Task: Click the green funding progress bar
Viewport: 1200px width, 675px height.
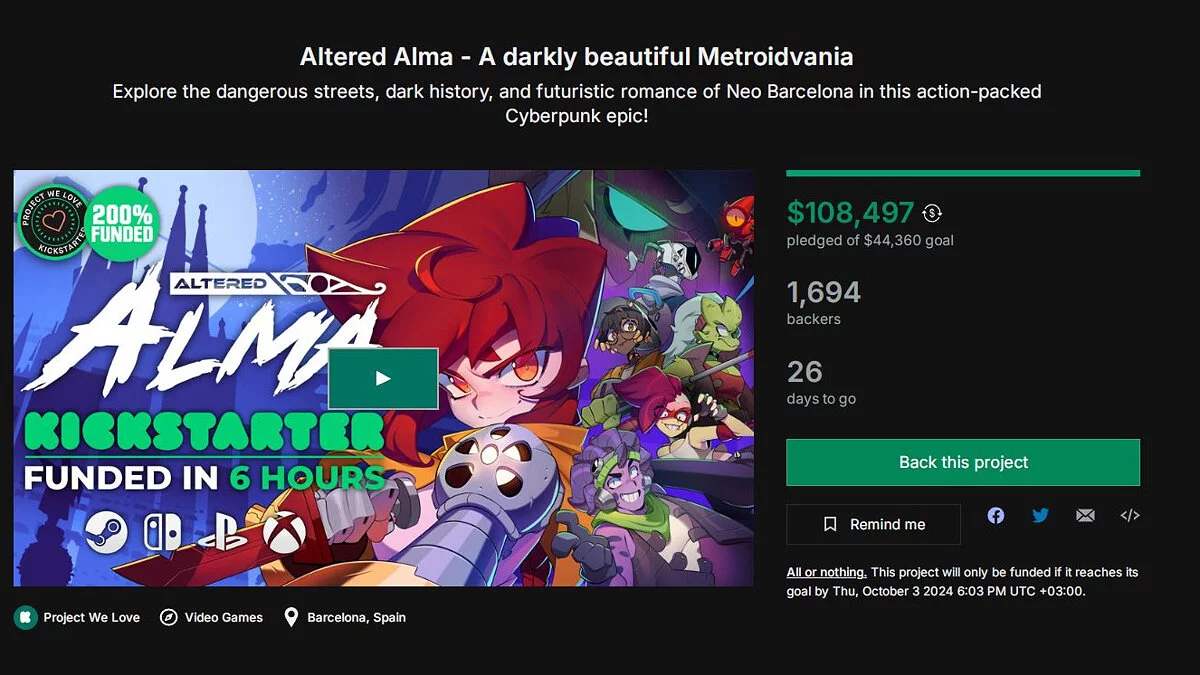Action: click(x=963, y=173)
